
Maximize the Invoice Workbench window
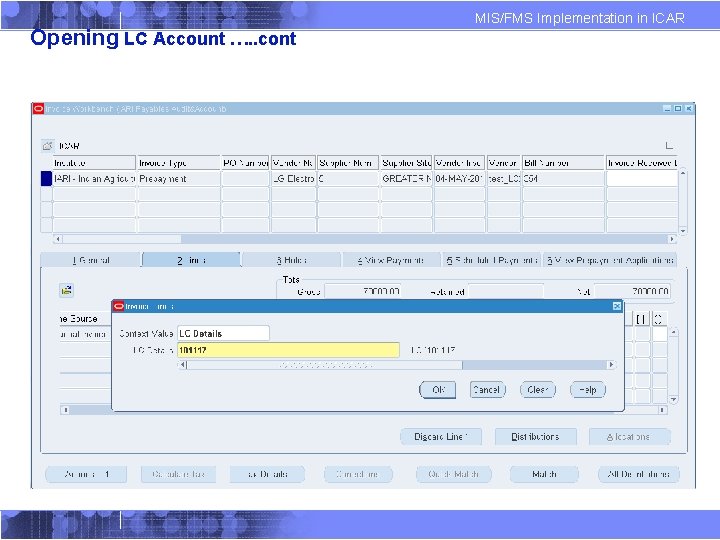(678, 108)
